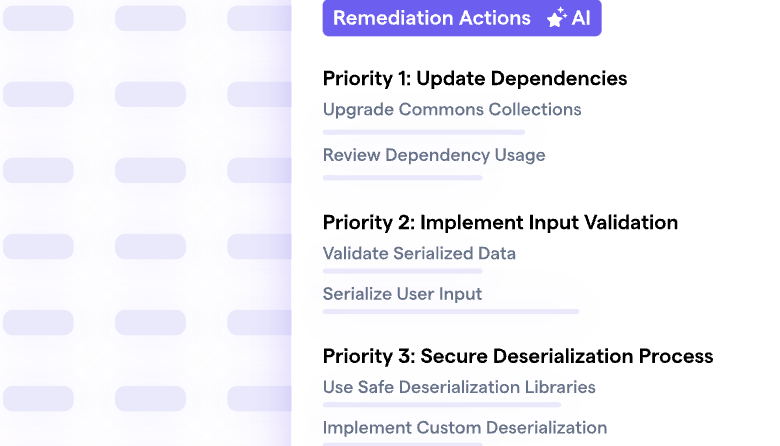
Task: Click bar beneath Review Dependency Usage
Action: pos(402,178)
